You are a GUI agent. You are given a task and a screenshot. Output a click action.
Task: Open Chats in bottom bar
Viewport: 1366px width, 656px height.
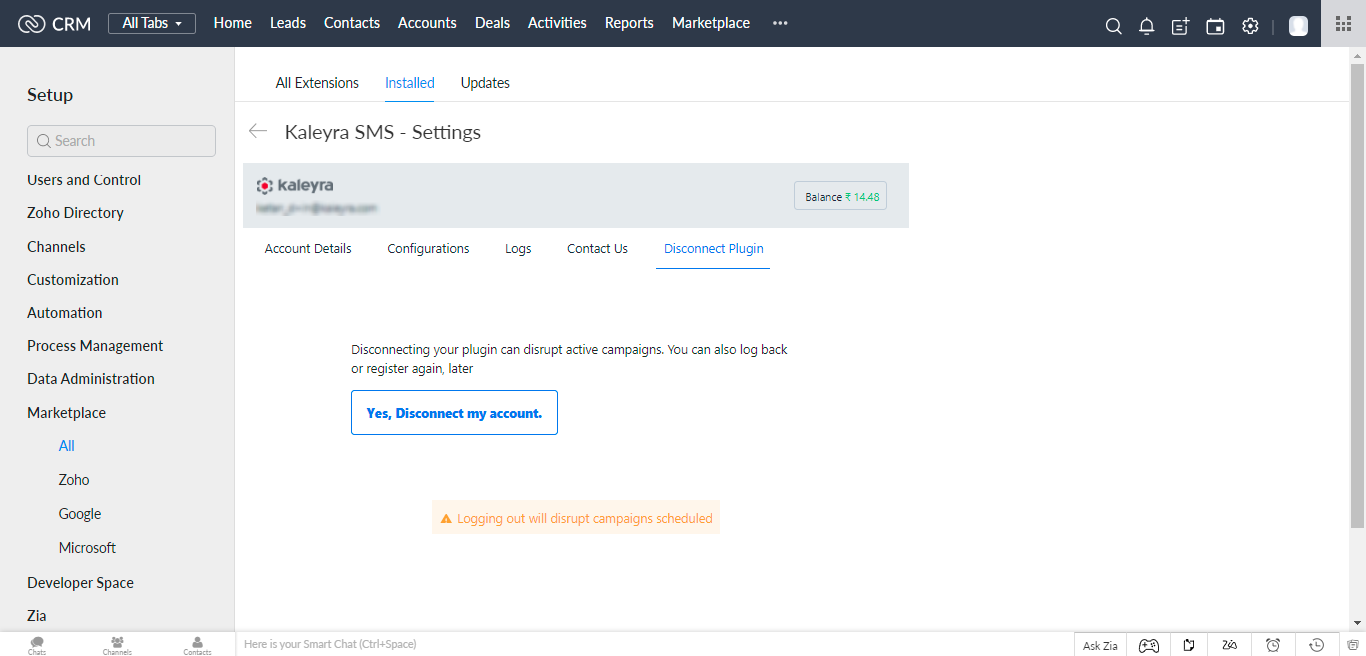[x=37, y=645]
